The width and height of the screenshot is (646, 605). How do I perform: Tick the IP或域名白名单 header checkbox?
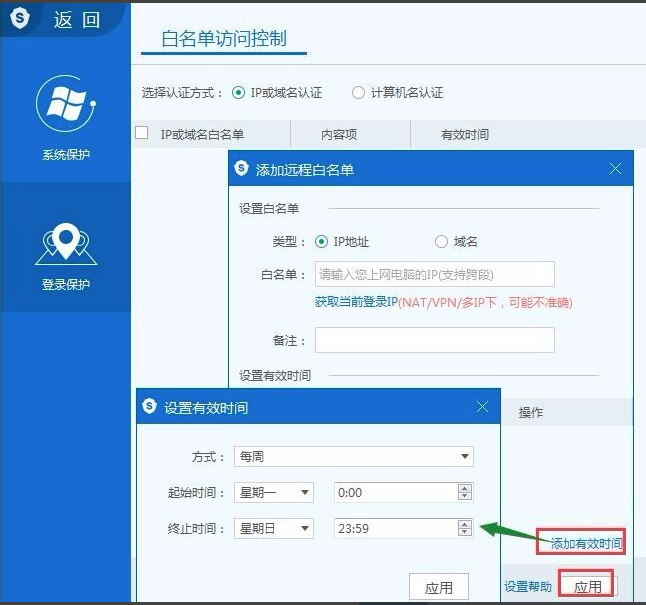(x=142, y=133)
